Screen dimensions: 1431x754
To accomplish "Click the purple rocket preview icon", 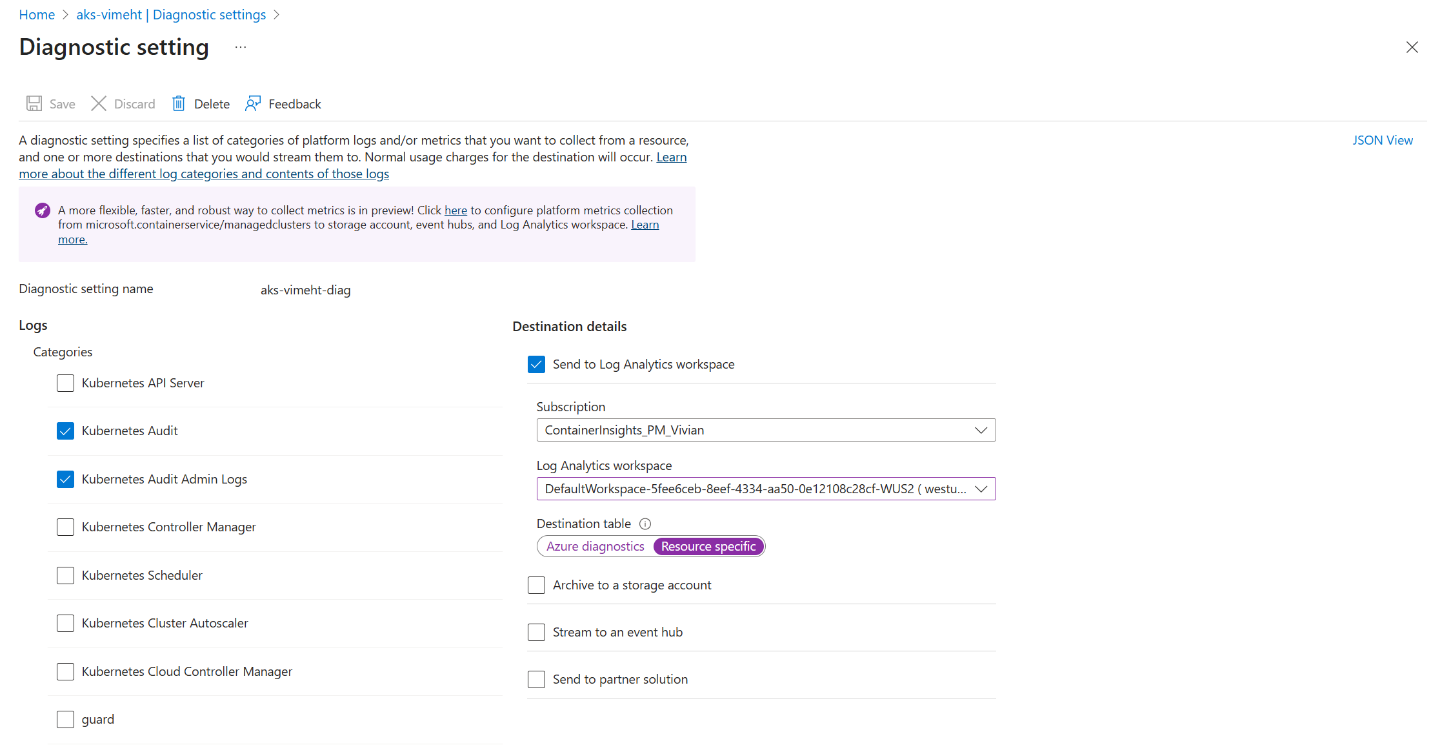I will pyautogui.click(x=42, y=211).
